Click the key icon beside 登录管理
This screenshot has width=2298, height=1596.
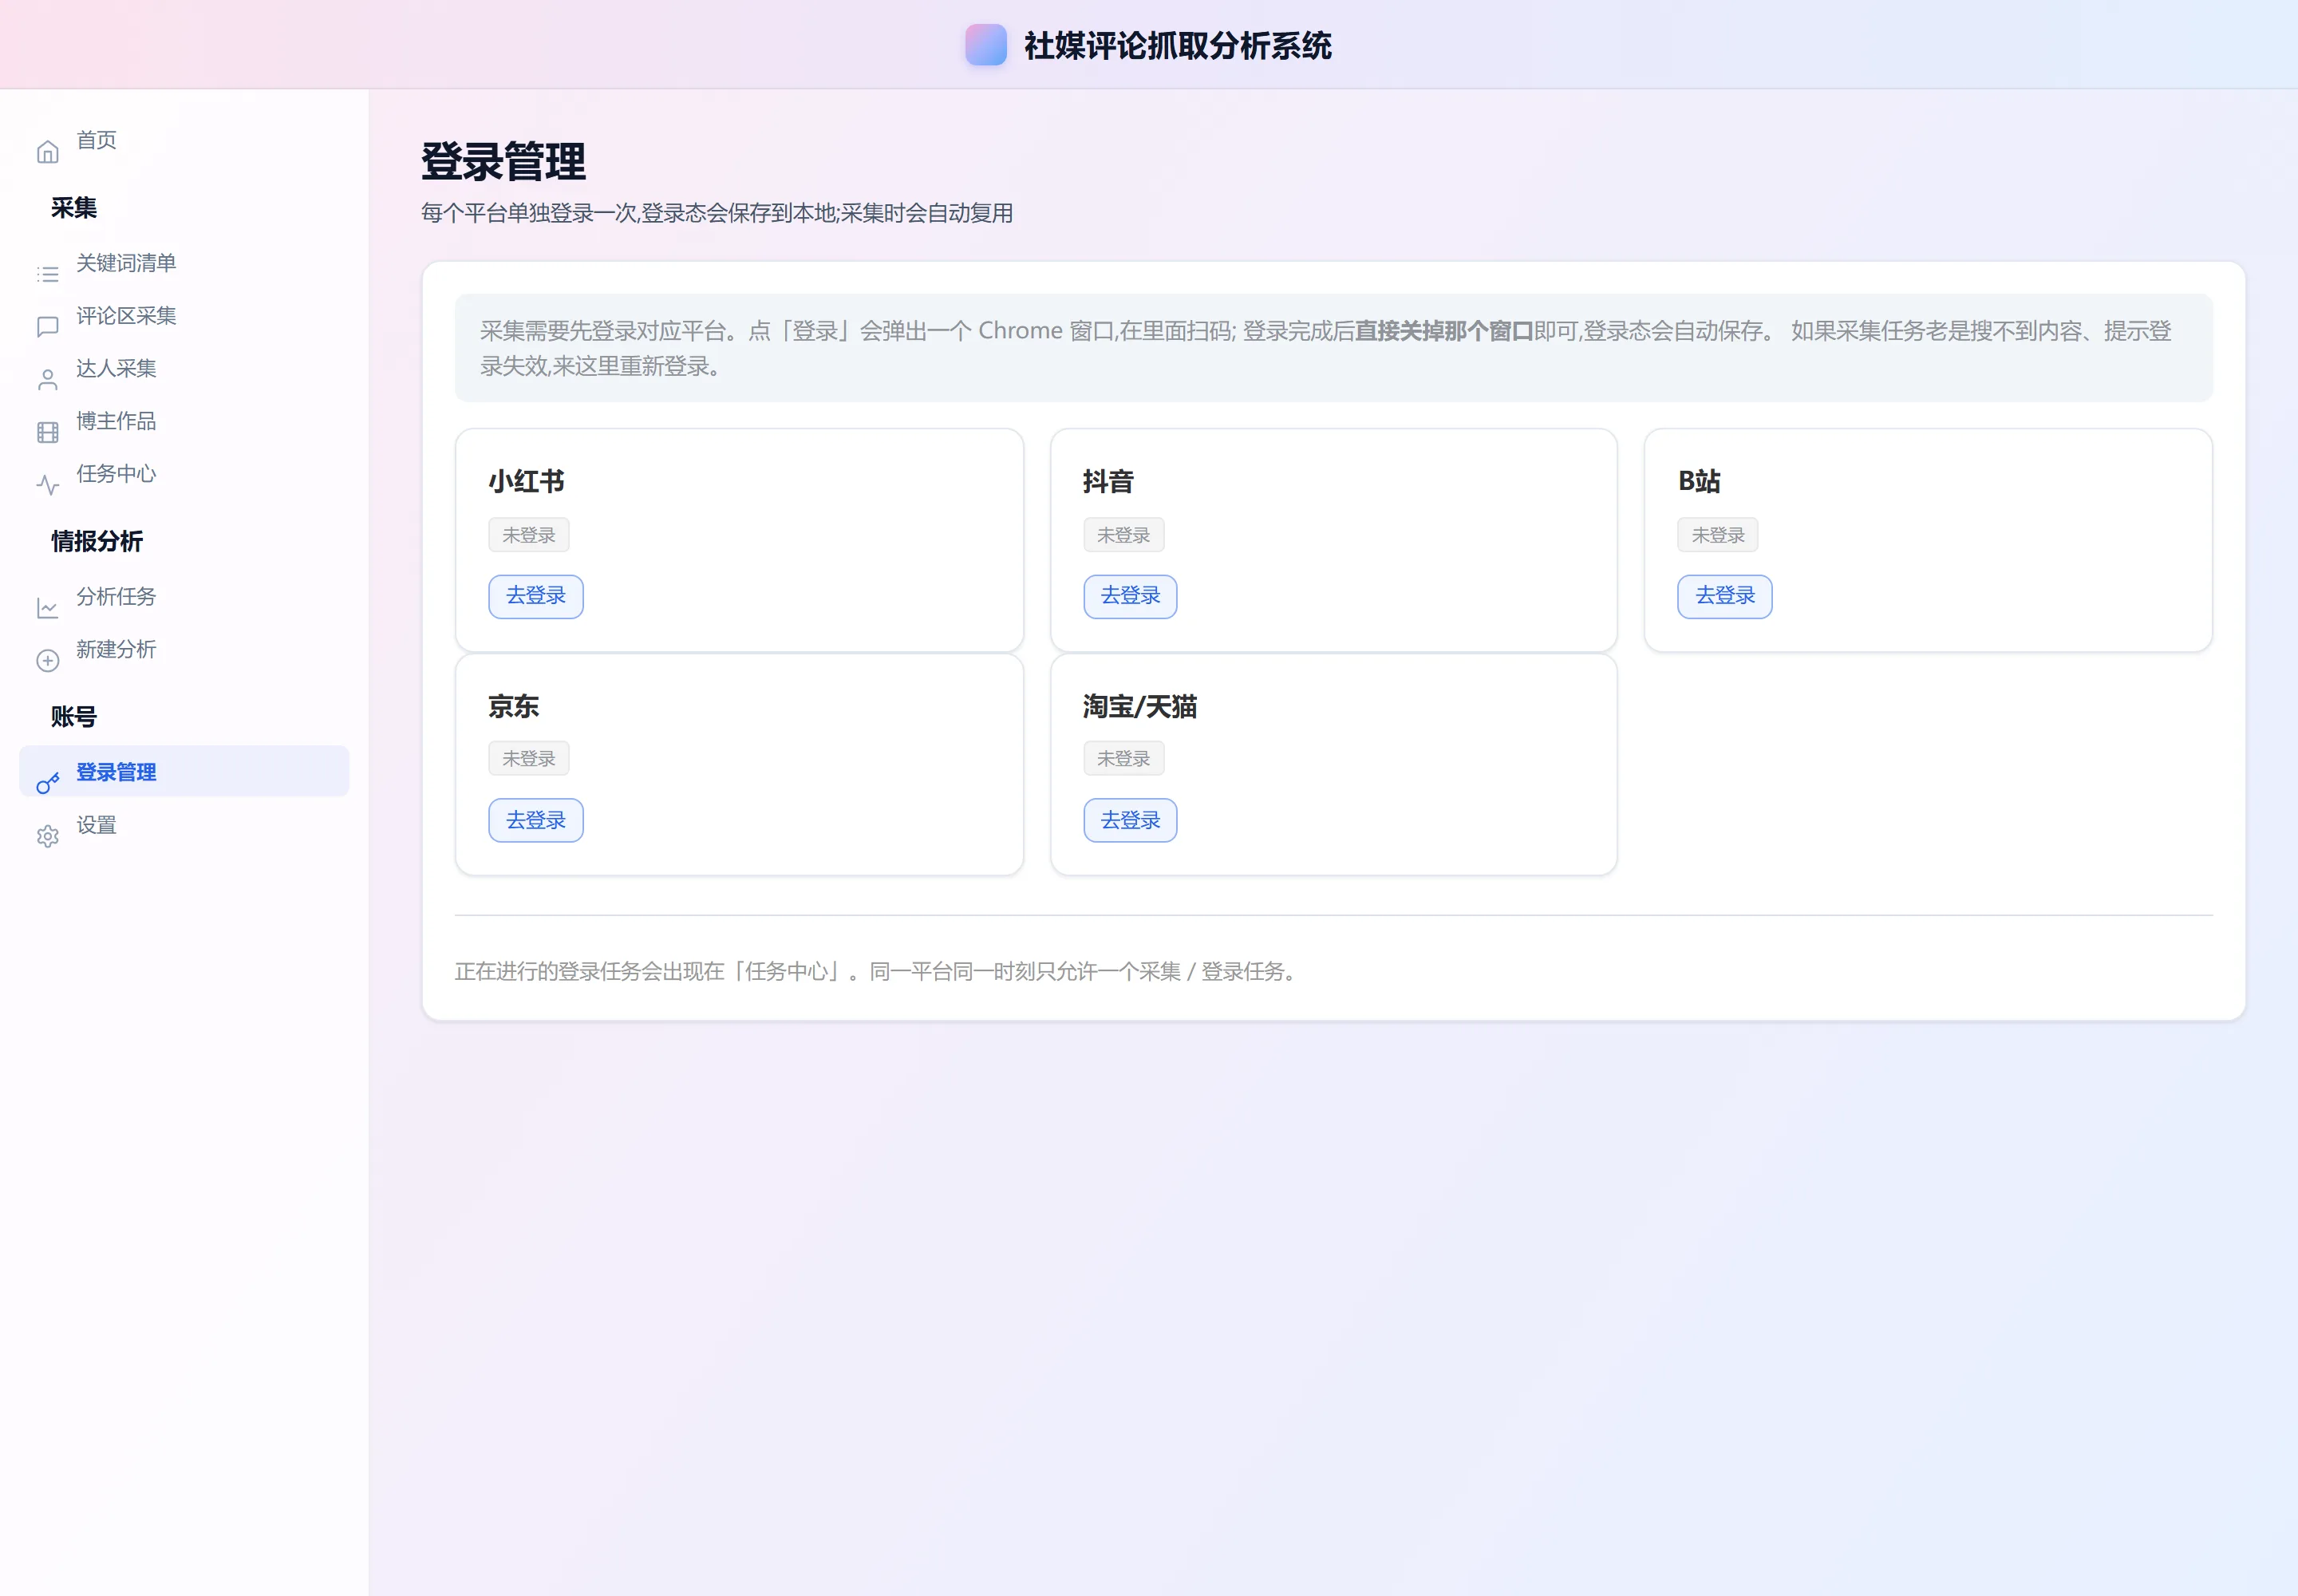47,784
